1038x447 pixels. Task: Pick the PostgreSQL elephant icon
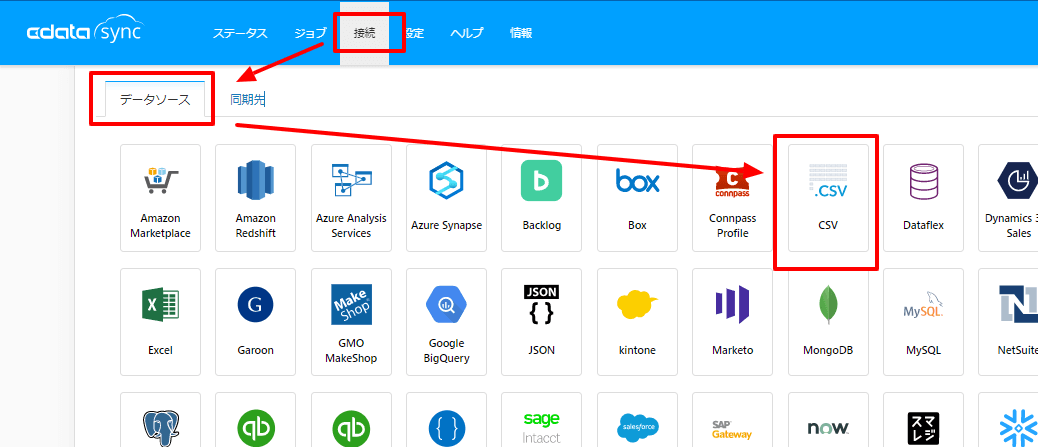[160, 428]
